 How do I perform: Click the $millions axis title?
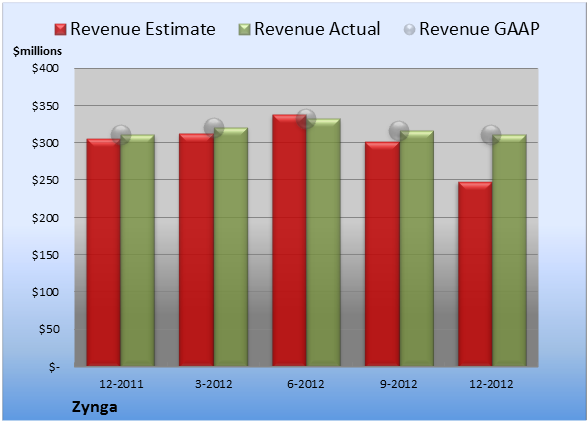pyautogui.click(x=37, y=51)
